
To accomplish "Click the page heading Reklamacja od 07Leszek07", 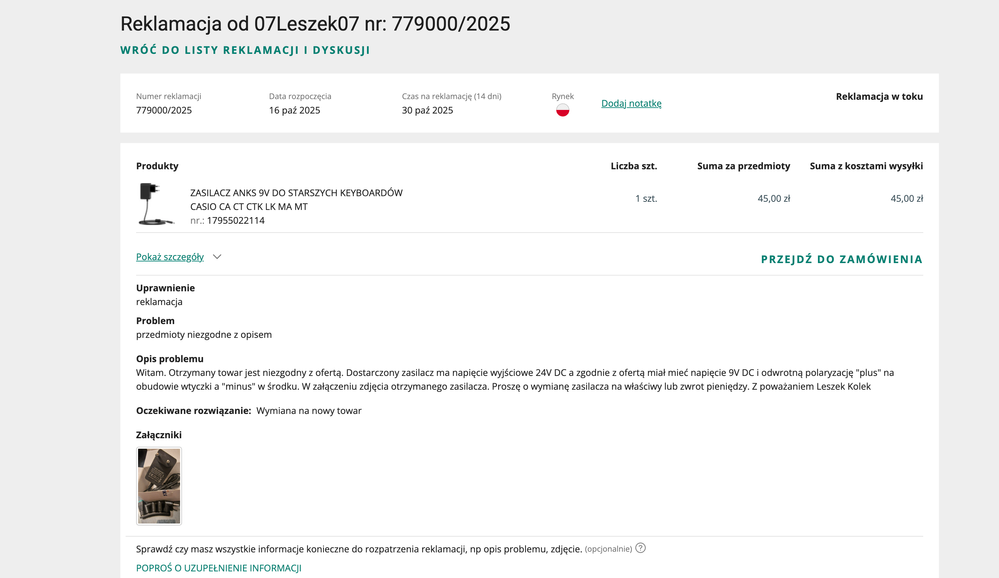I will (x=315, y=24).
